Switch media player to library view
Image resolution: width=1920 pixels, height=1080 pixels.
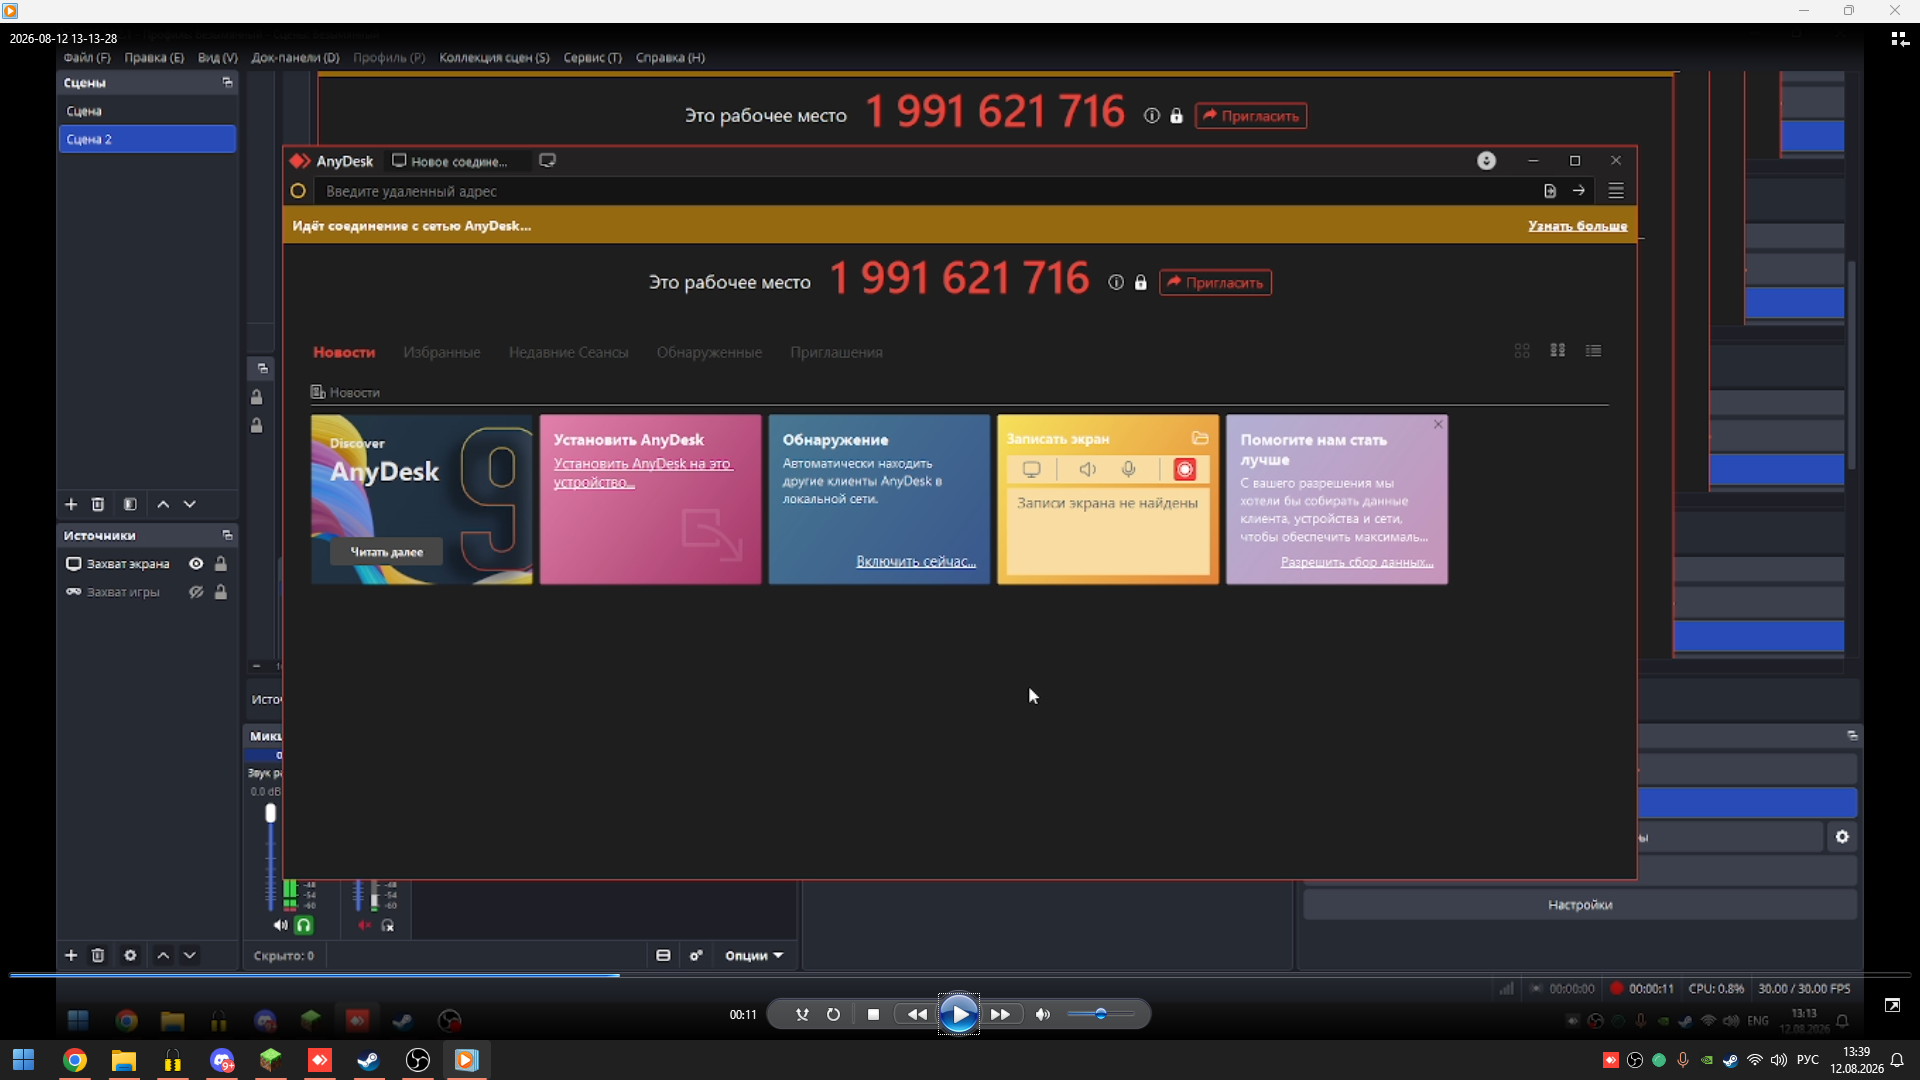(1899, 39)
